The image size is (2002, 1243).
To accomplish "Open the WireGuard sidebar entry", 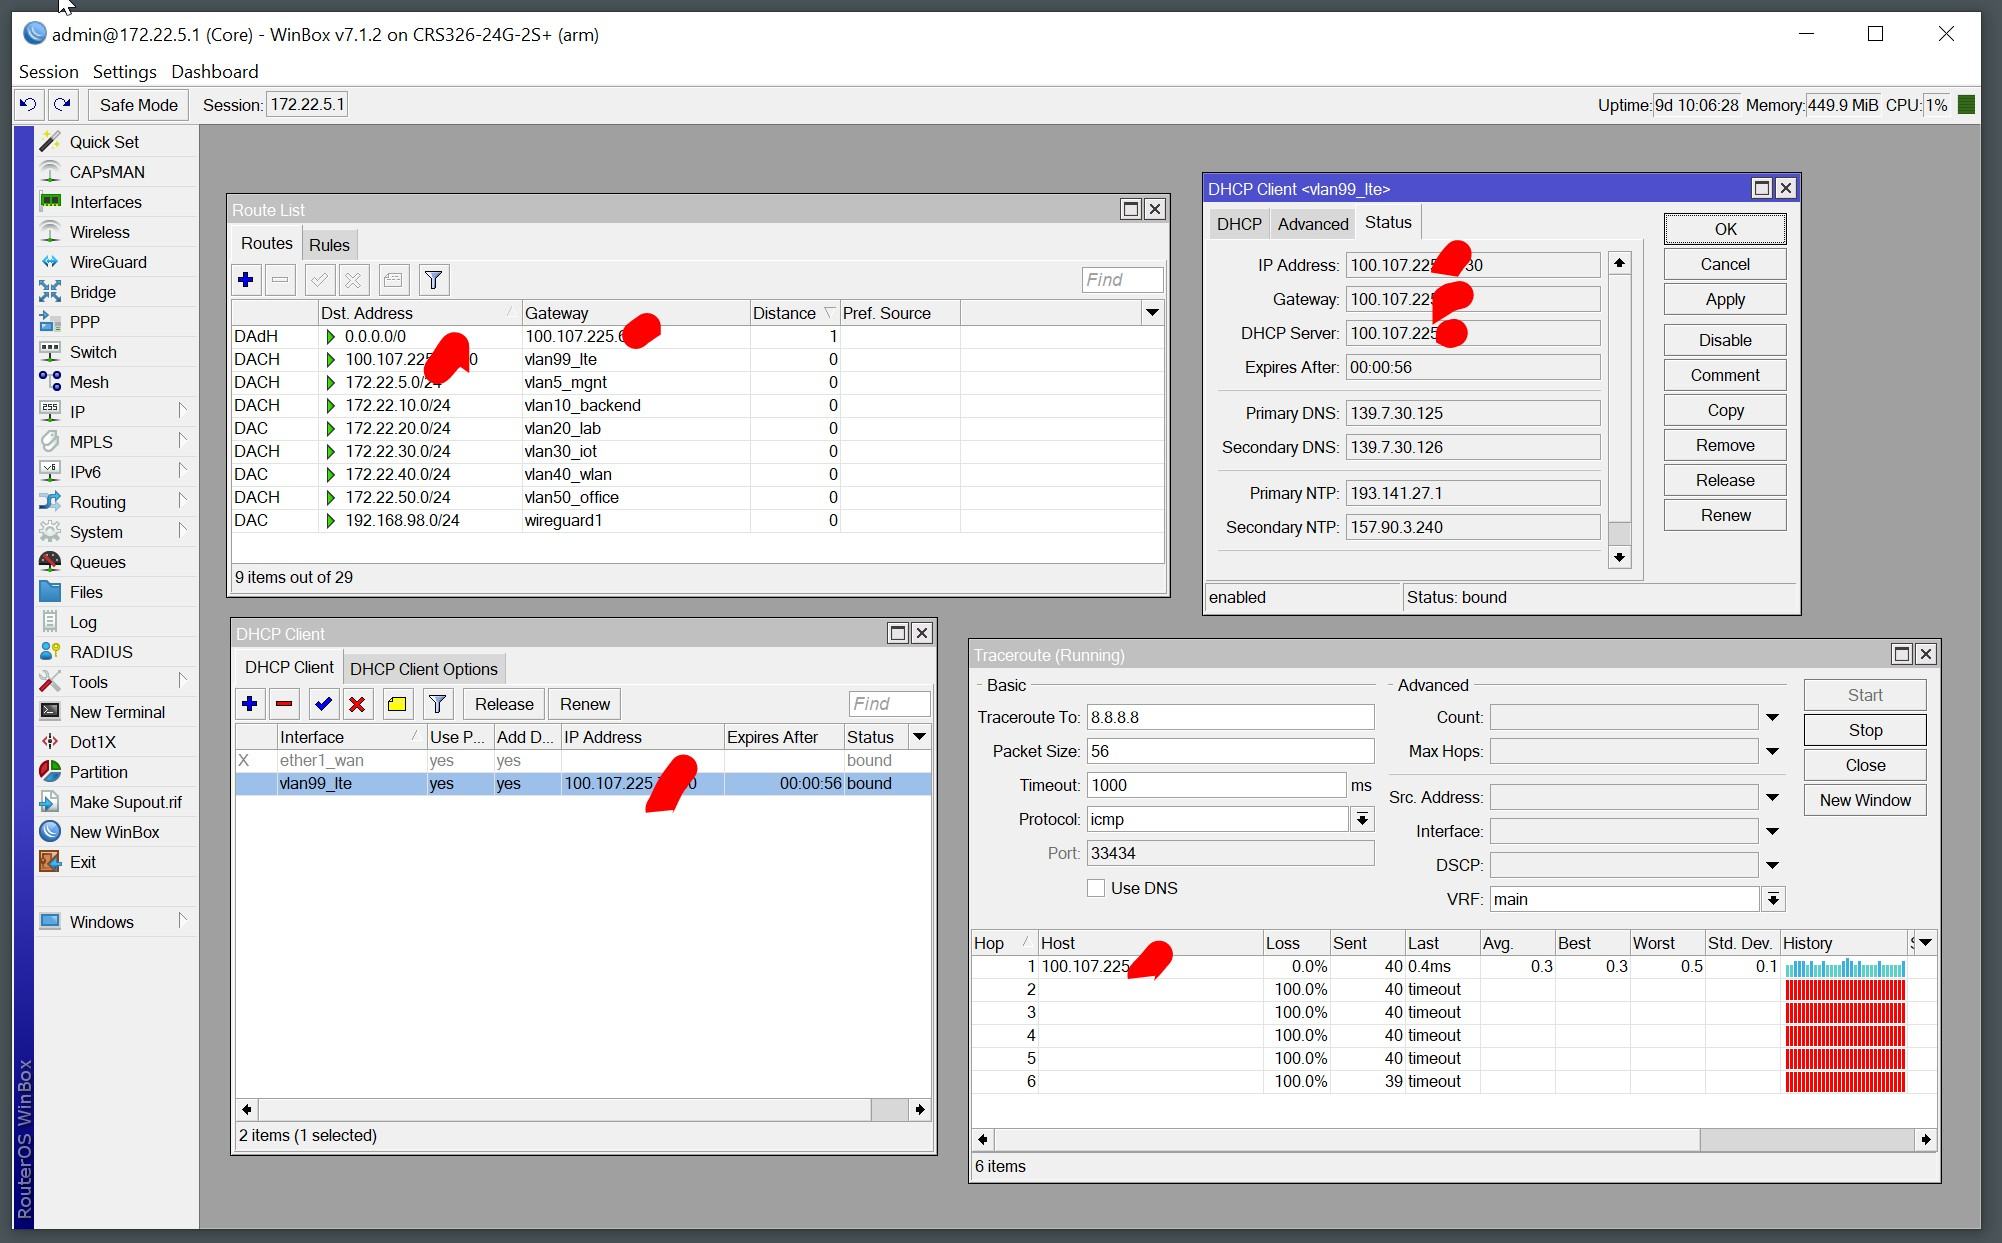I will 108,262.
